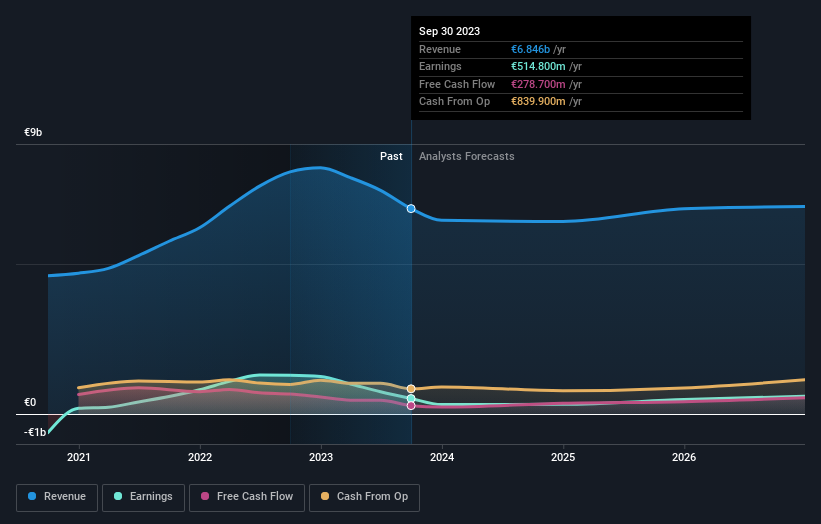Select the Earnings data point marker
Viewport: 821px width, 524px height.
[411, 399]
